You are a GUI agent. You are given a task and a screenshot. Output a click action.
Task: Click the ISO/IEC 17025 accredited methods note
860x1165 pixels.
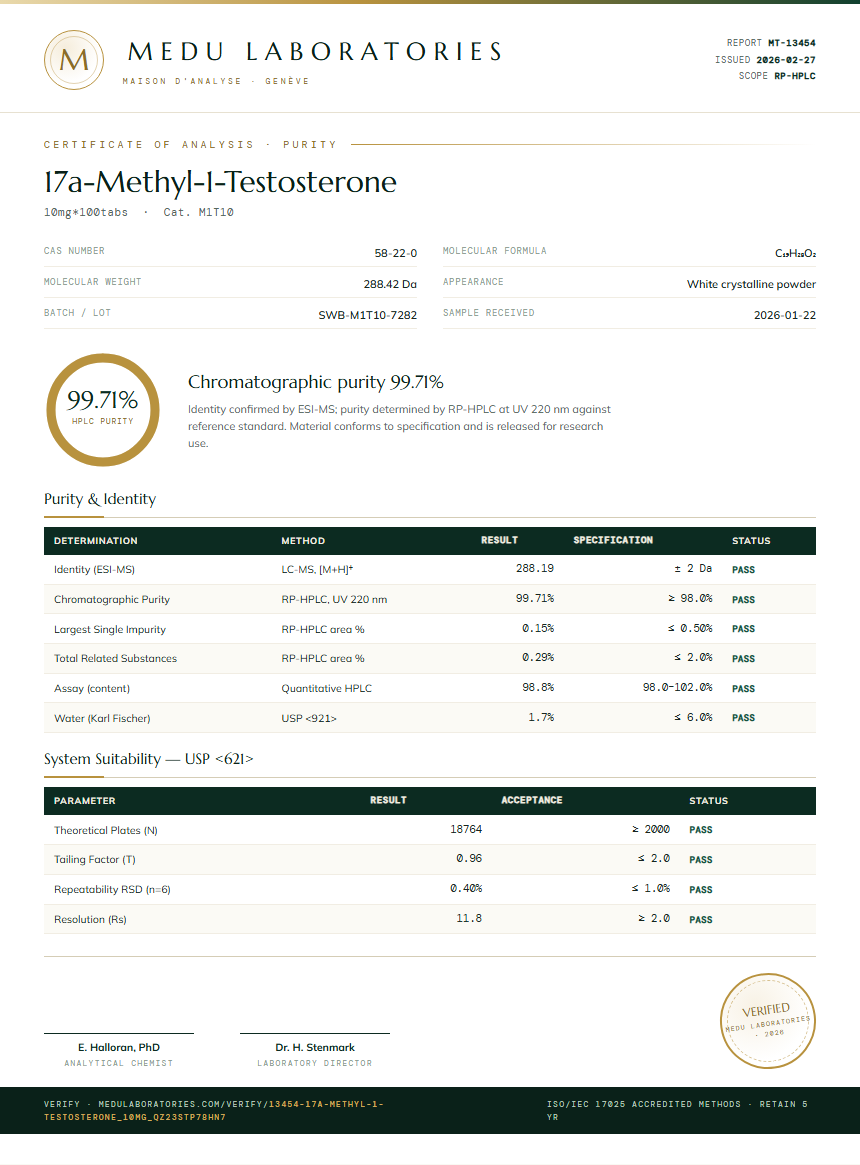pos(677,1110)
